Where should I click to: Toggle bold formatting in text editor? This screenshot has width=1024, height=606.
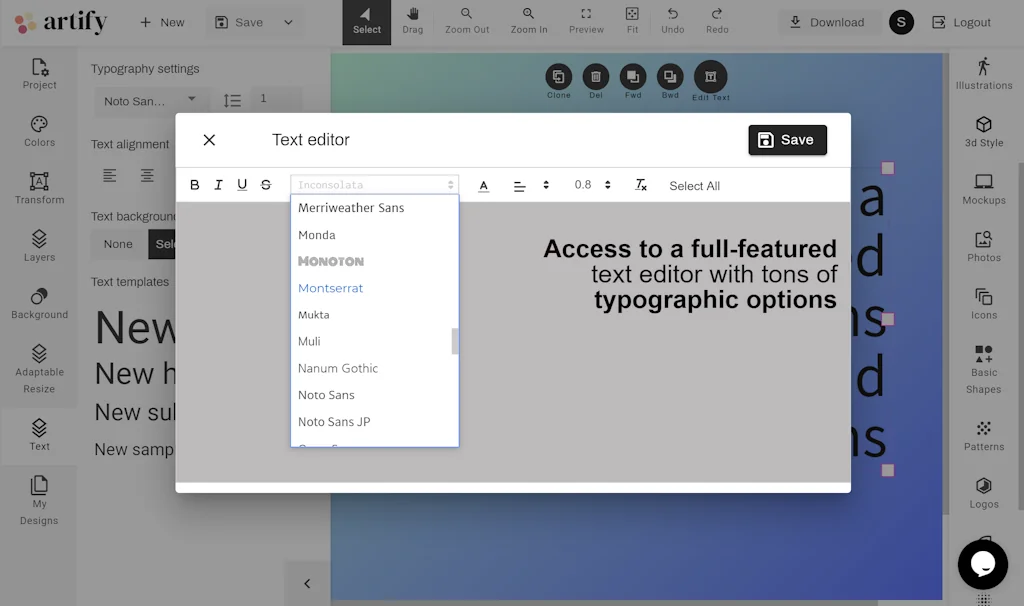point(195,185)
